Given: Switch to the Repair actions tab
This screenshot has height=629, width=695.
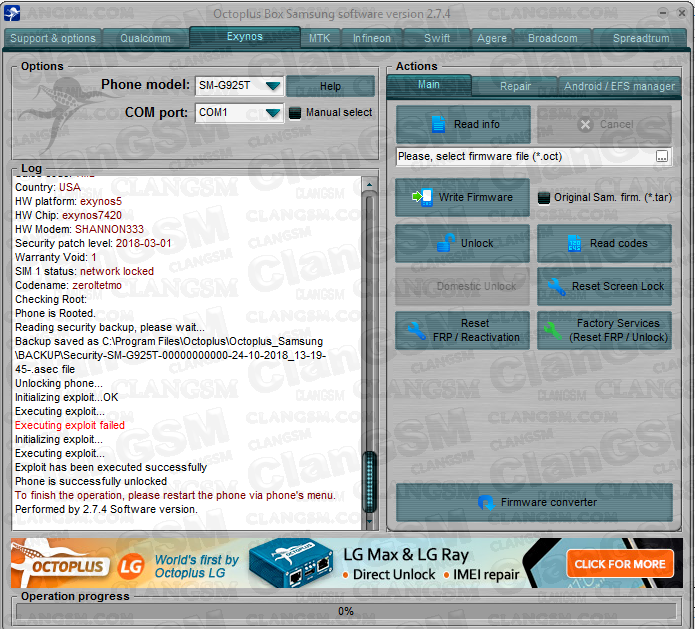Looking at the screenshot, I should pyautogui.click(x=515, y=86).
